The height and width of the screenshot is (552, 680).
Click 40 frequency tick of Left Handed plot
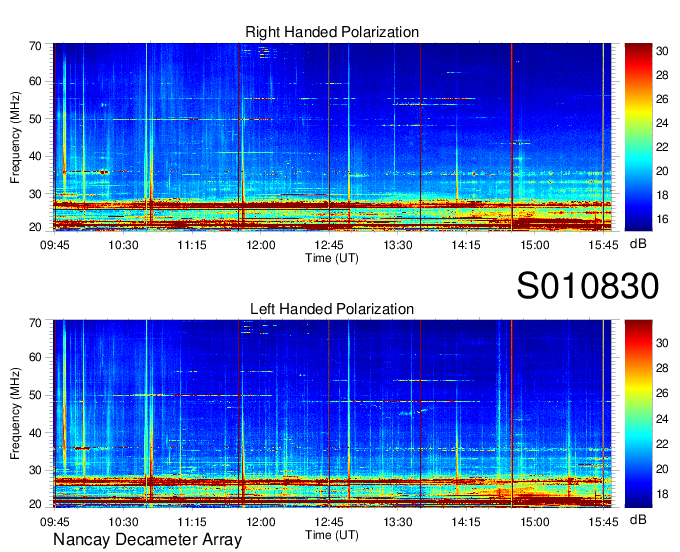coord(35,433)
